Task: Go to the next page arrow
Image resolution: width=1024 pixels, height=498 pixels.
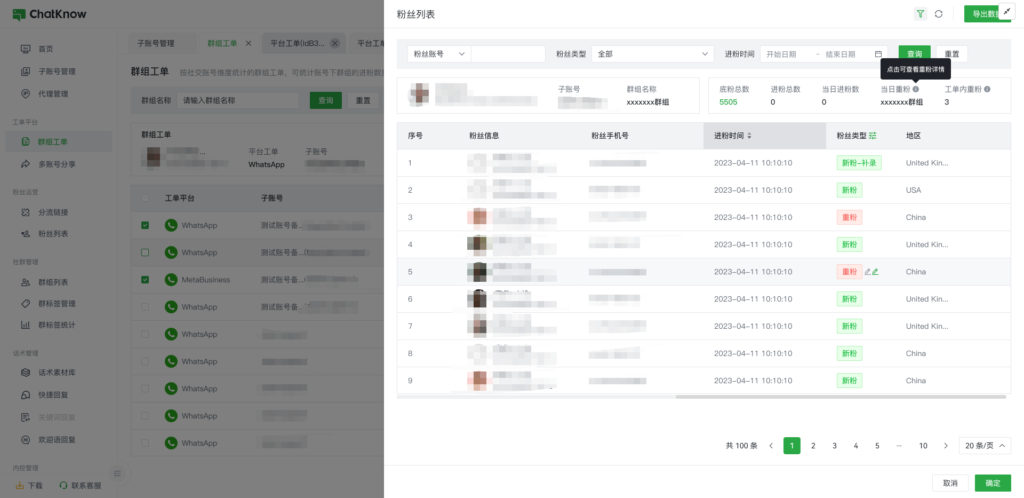Action: (946, 446)
